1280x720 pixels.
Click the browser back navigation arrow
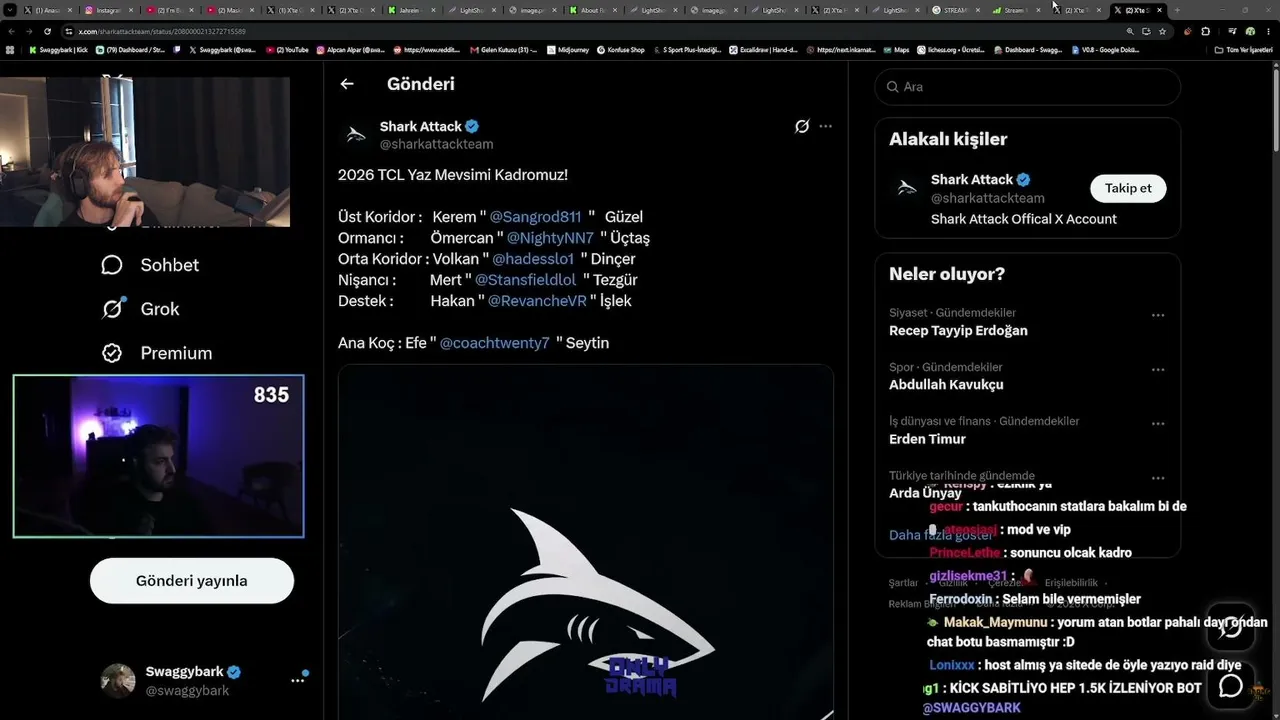tap(11, 31)
